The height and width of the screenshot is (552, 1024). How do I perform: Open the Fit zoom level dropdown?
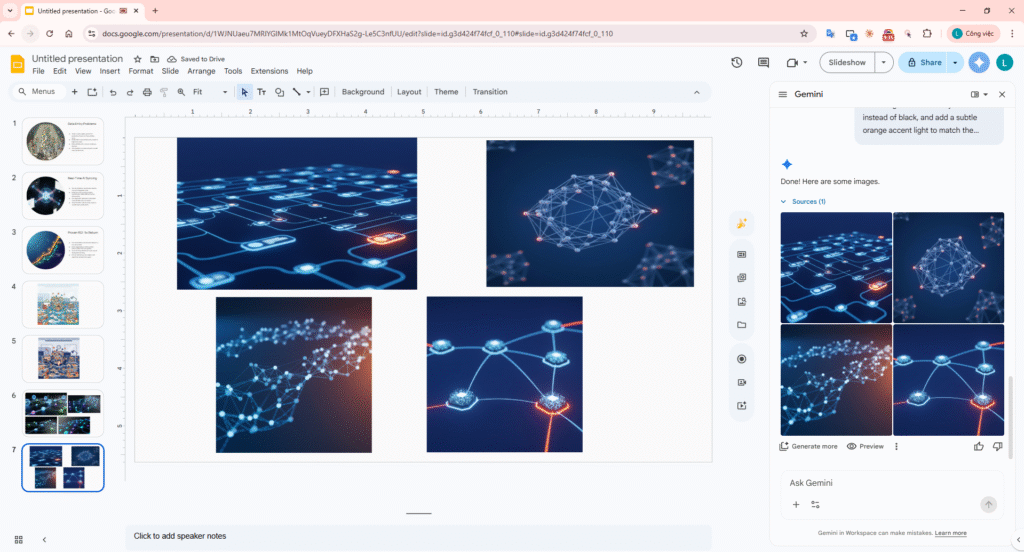click(x=212, y=92)
